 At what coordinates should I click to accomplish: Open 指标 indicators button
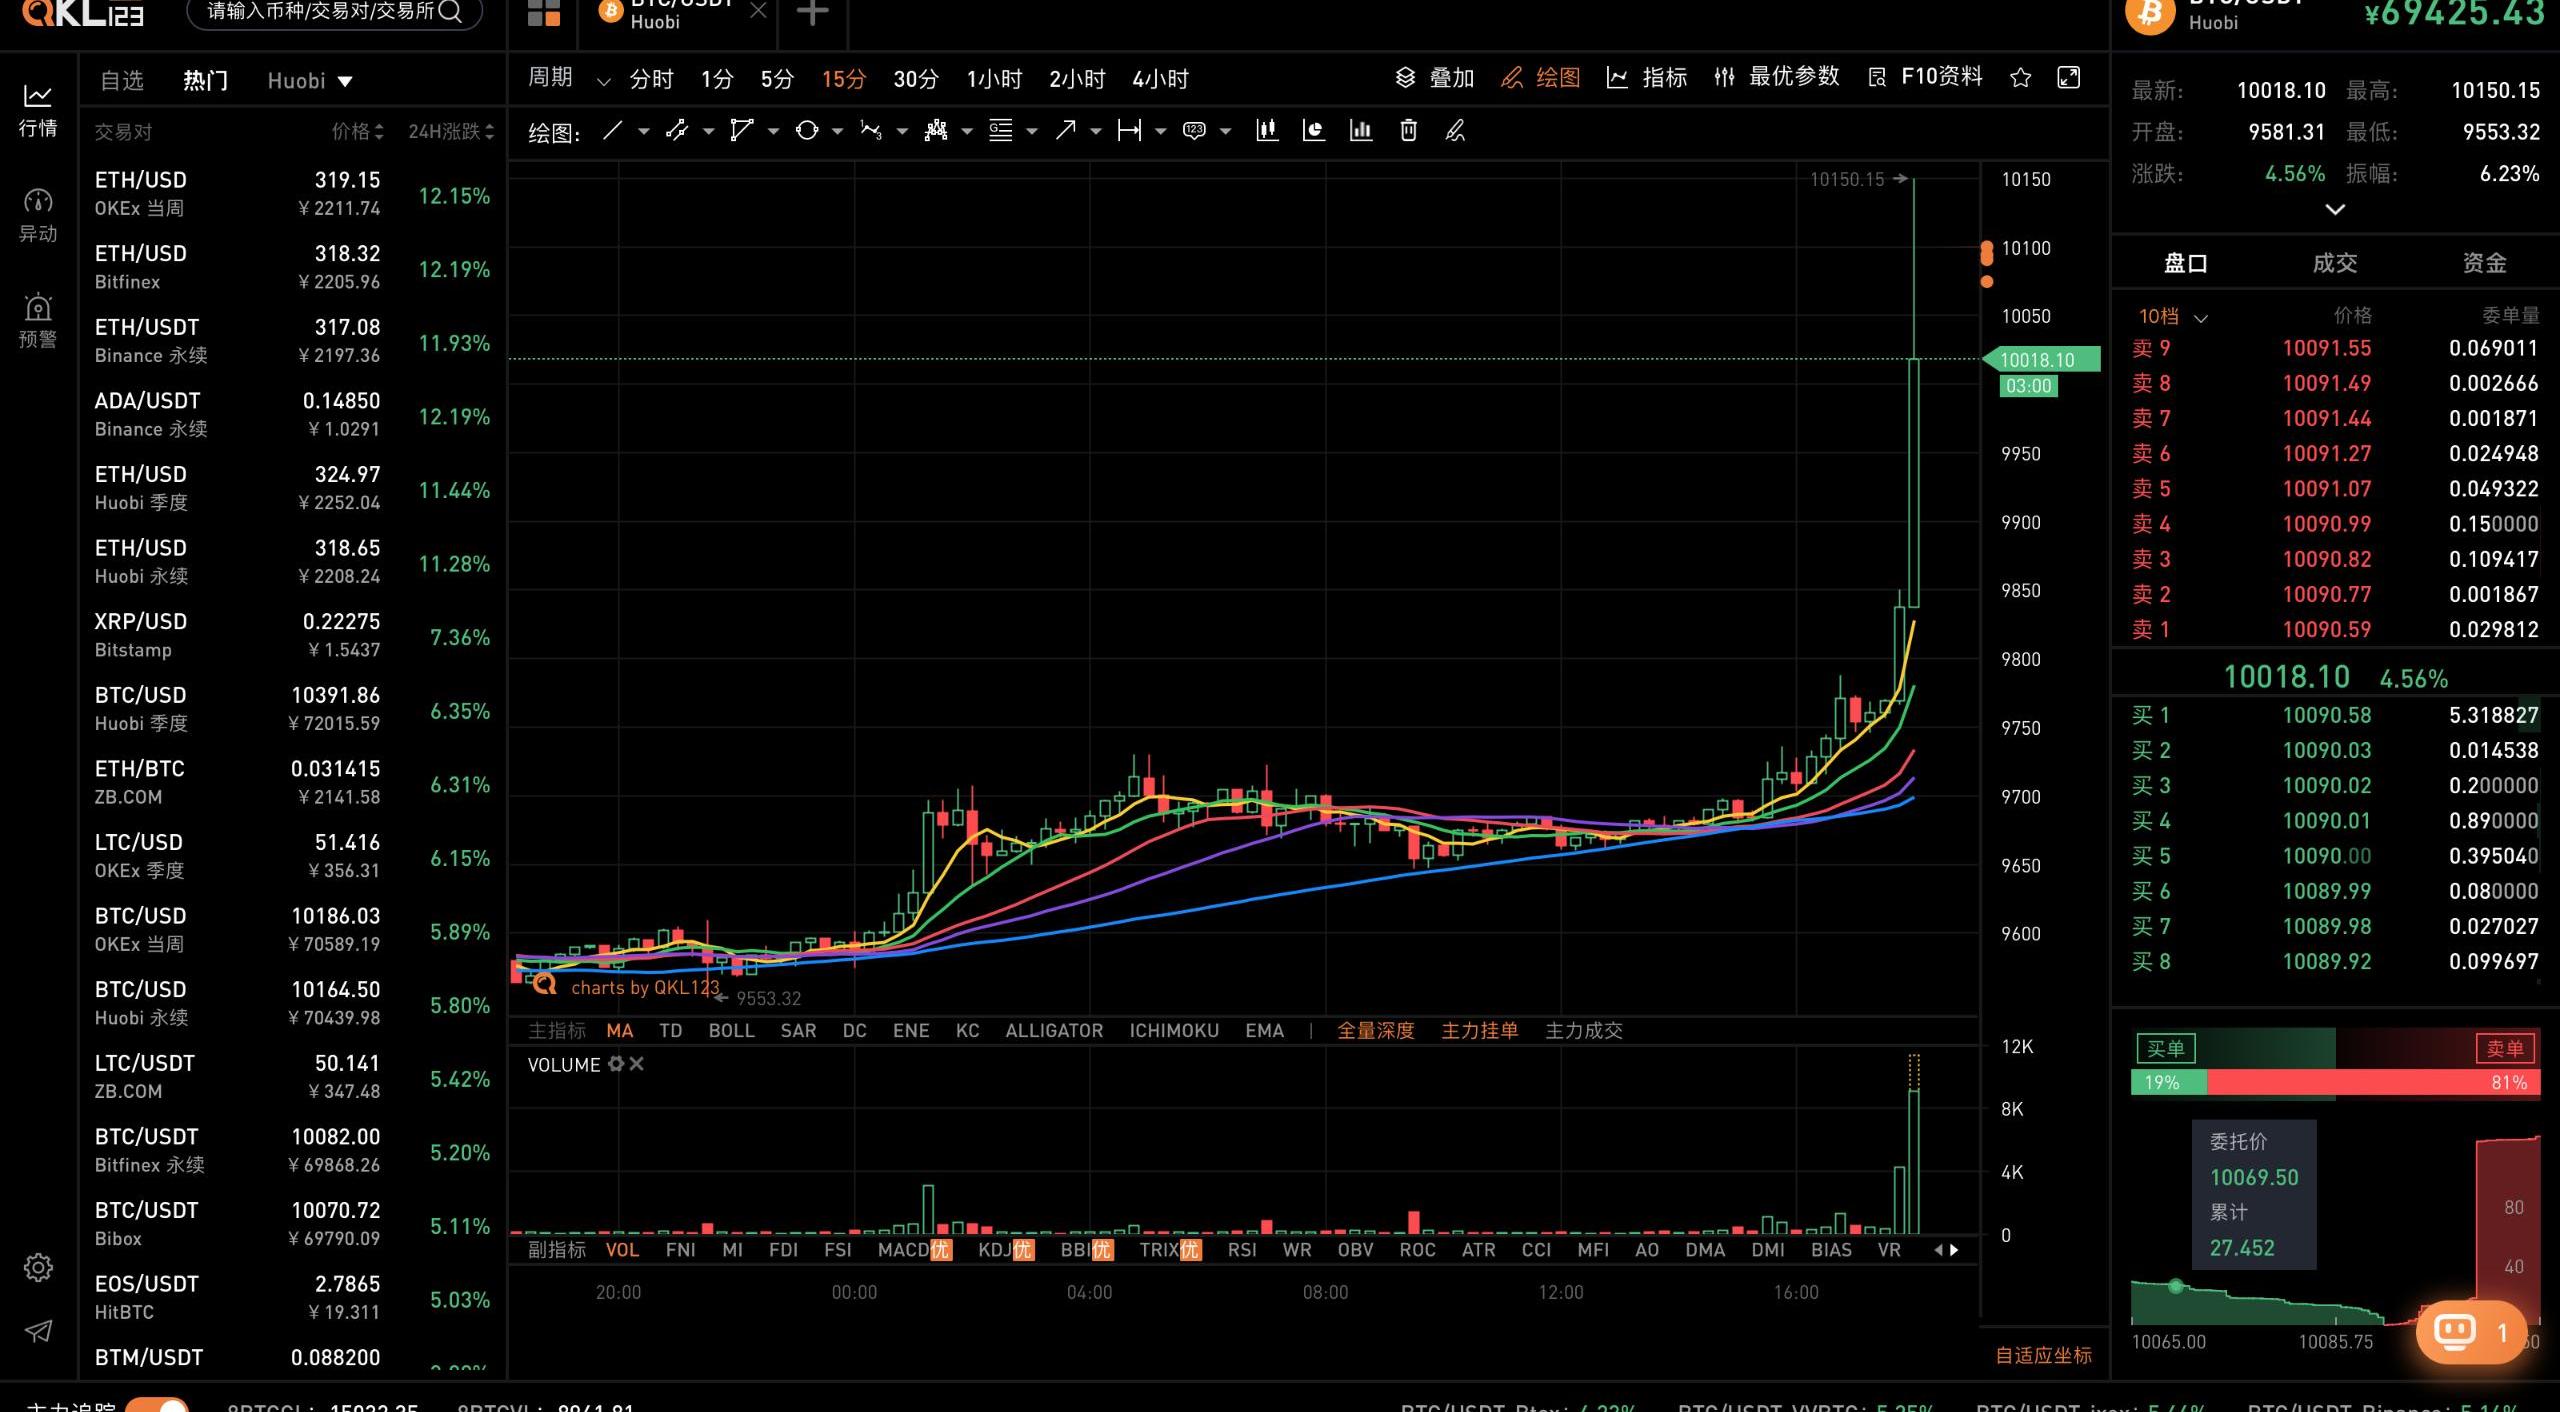pos(1647,78)
